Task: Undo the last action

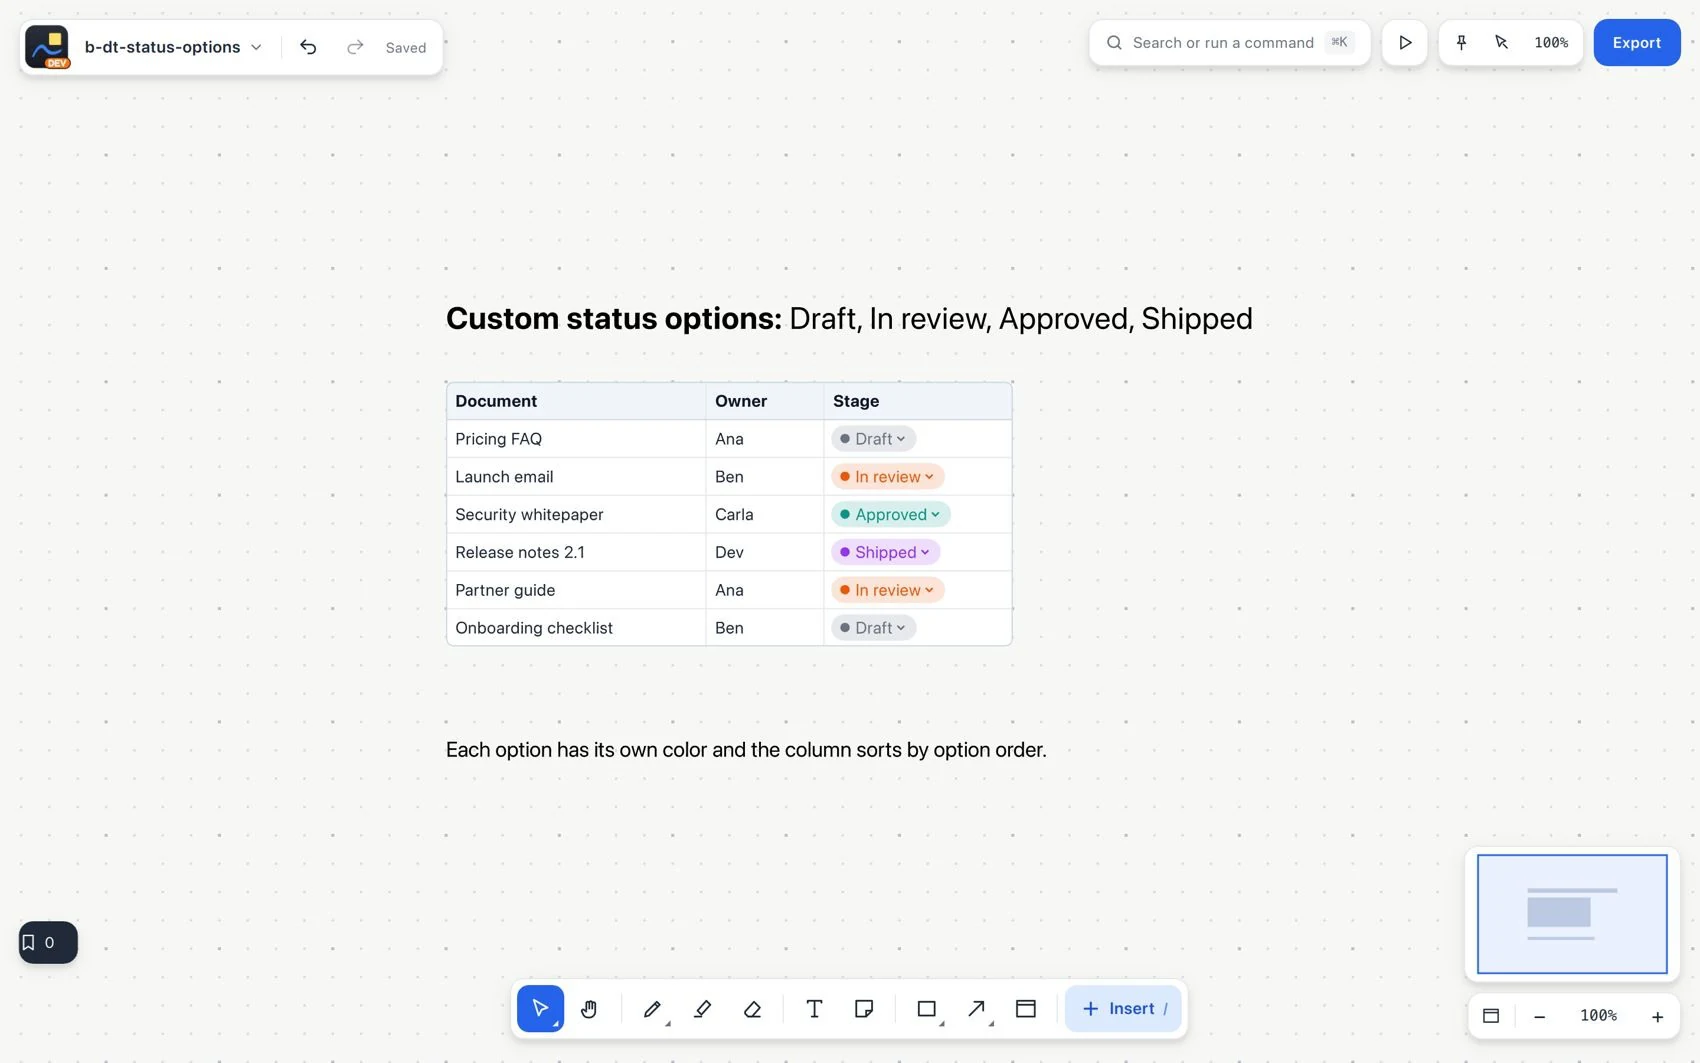Action: coord(308,47)
